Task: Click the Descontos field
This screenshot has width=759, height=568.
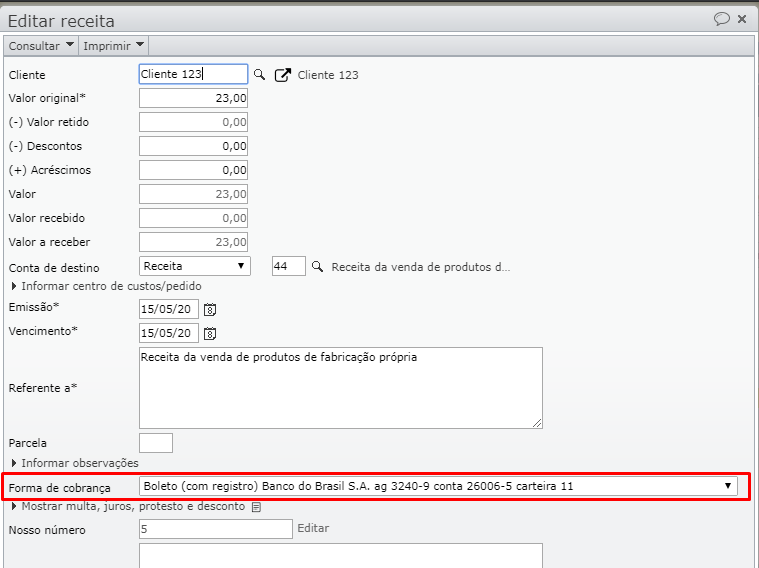Action: (x=193, y=146)
